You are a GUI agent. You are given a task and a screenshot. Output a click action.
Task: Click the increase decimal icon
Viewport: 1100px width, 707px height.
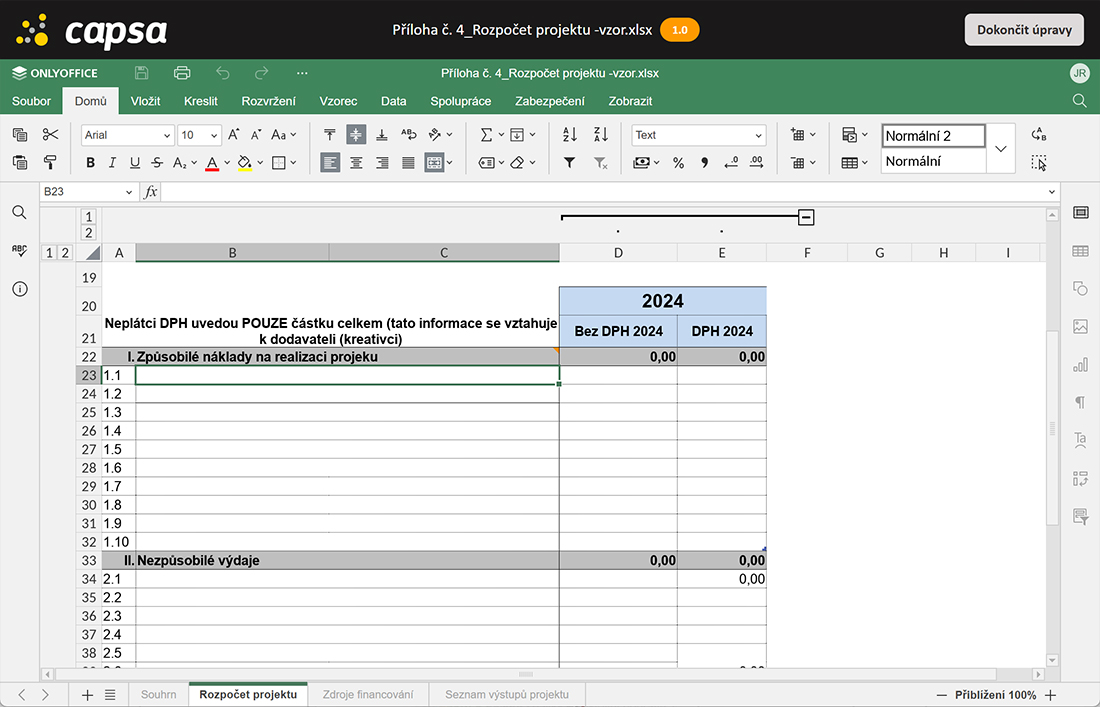756,162
